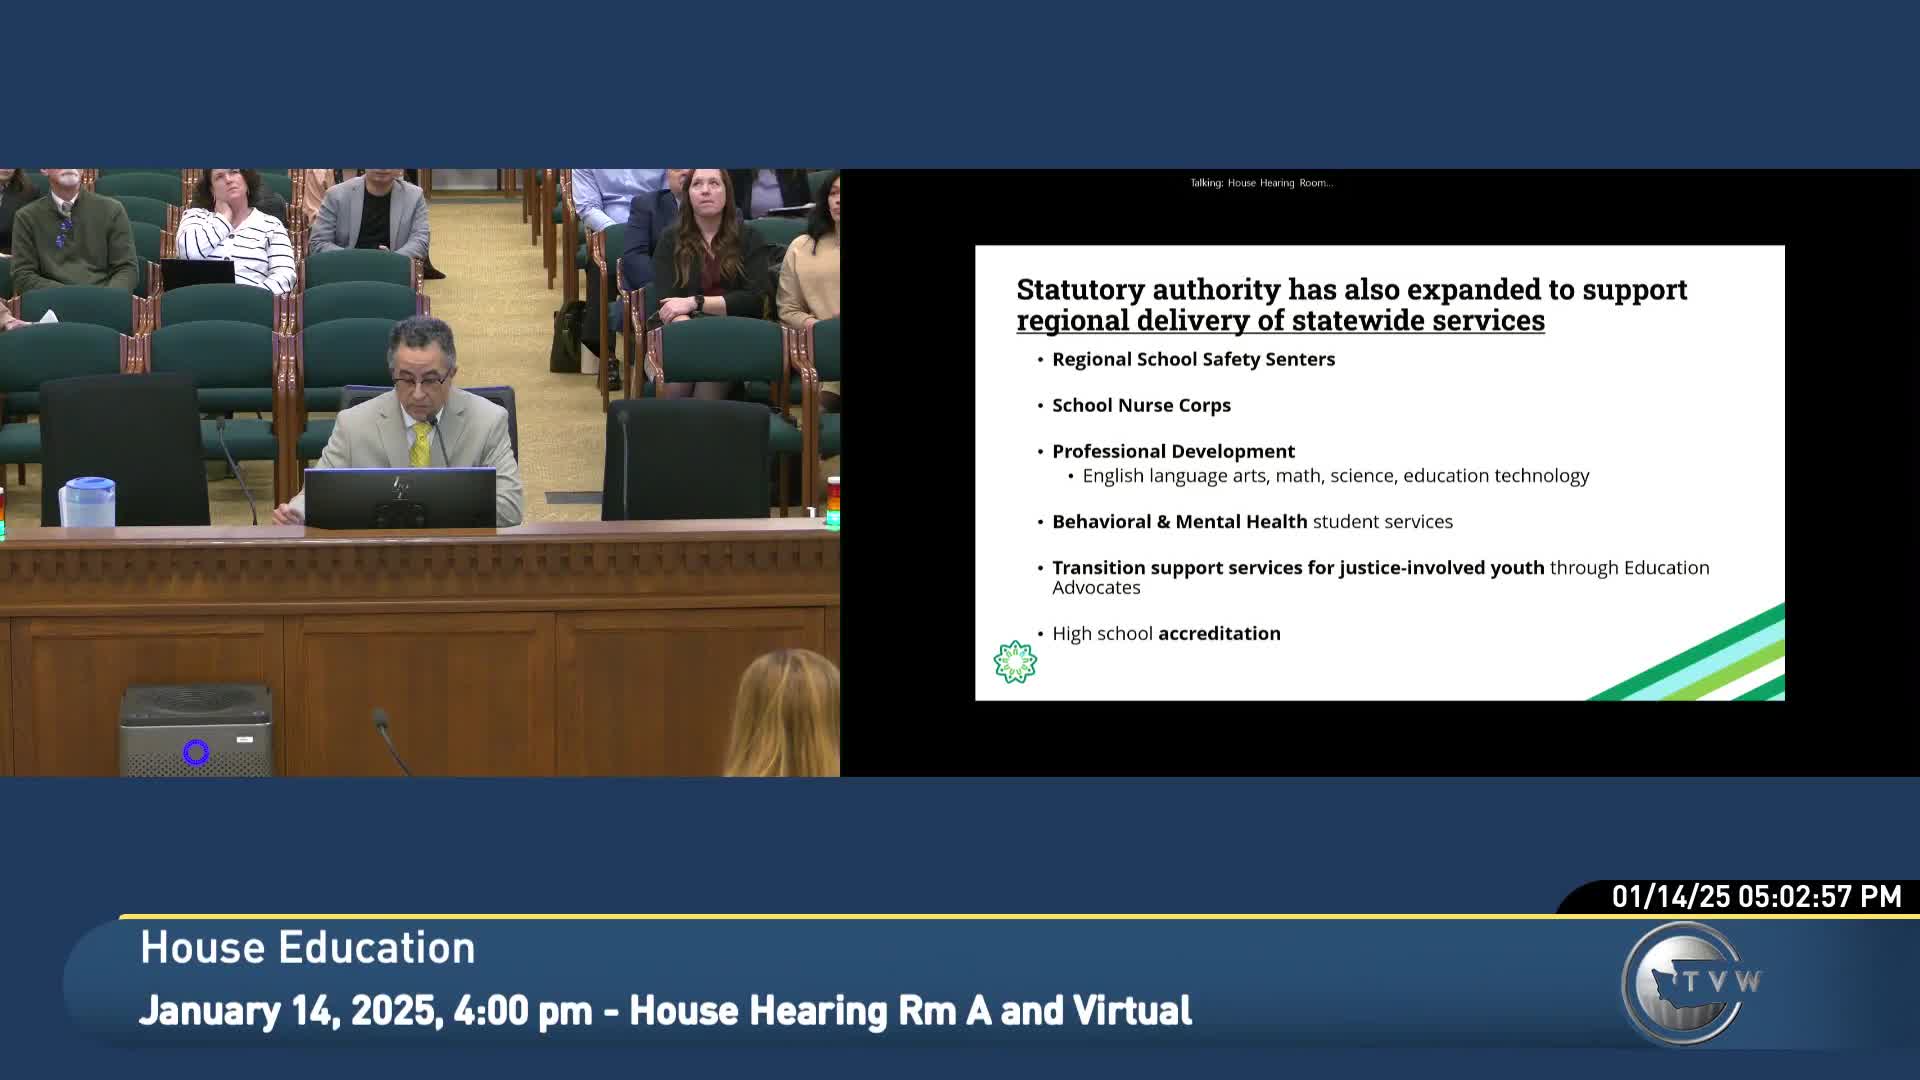
Task: Click the HP logo on the laptop lid
Action: 401,488
